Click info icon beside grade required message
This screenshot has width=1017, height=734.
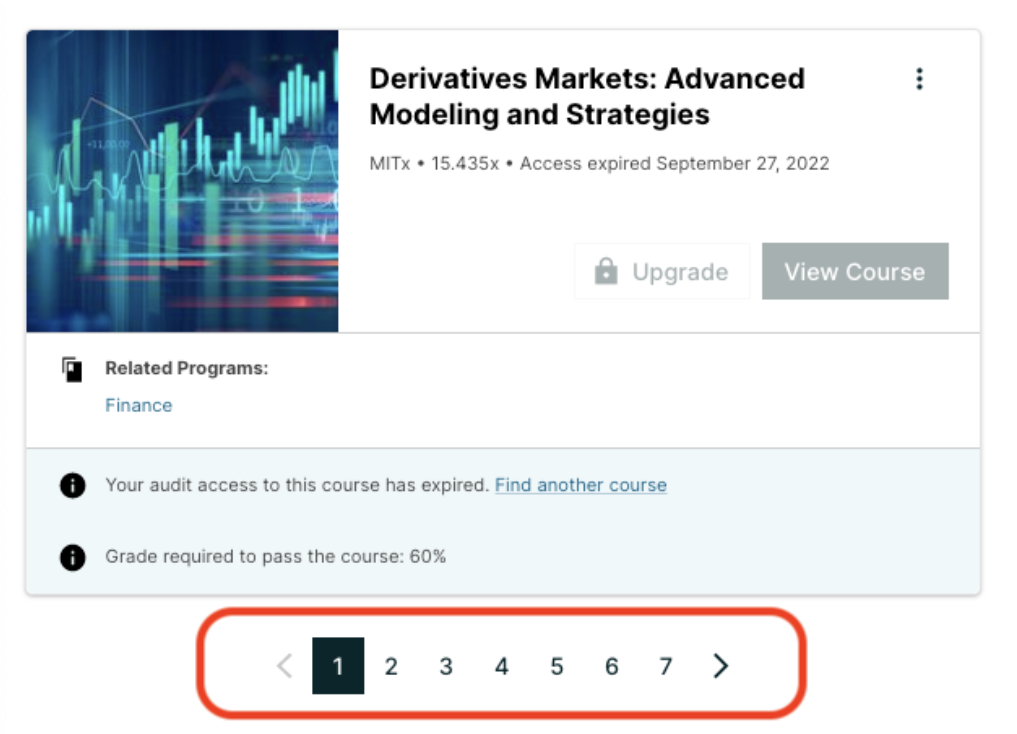(72, 557)
